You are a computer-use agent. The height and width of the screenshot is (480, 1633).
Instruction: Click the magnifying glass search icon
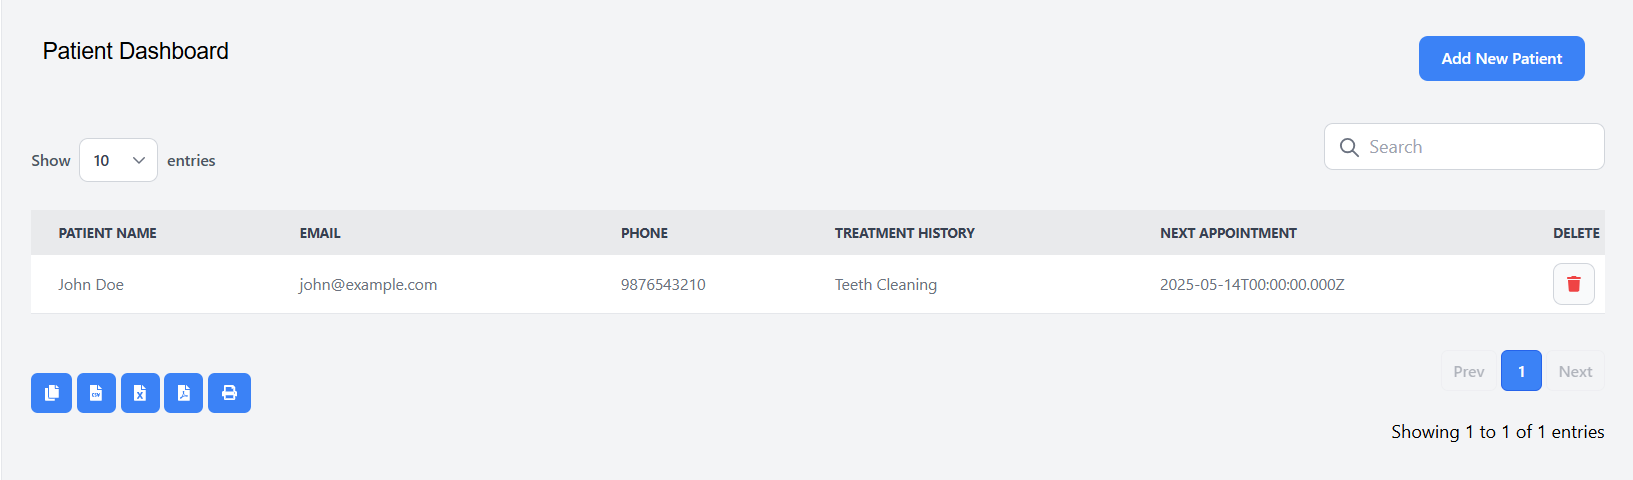[x=1349, y=147]
